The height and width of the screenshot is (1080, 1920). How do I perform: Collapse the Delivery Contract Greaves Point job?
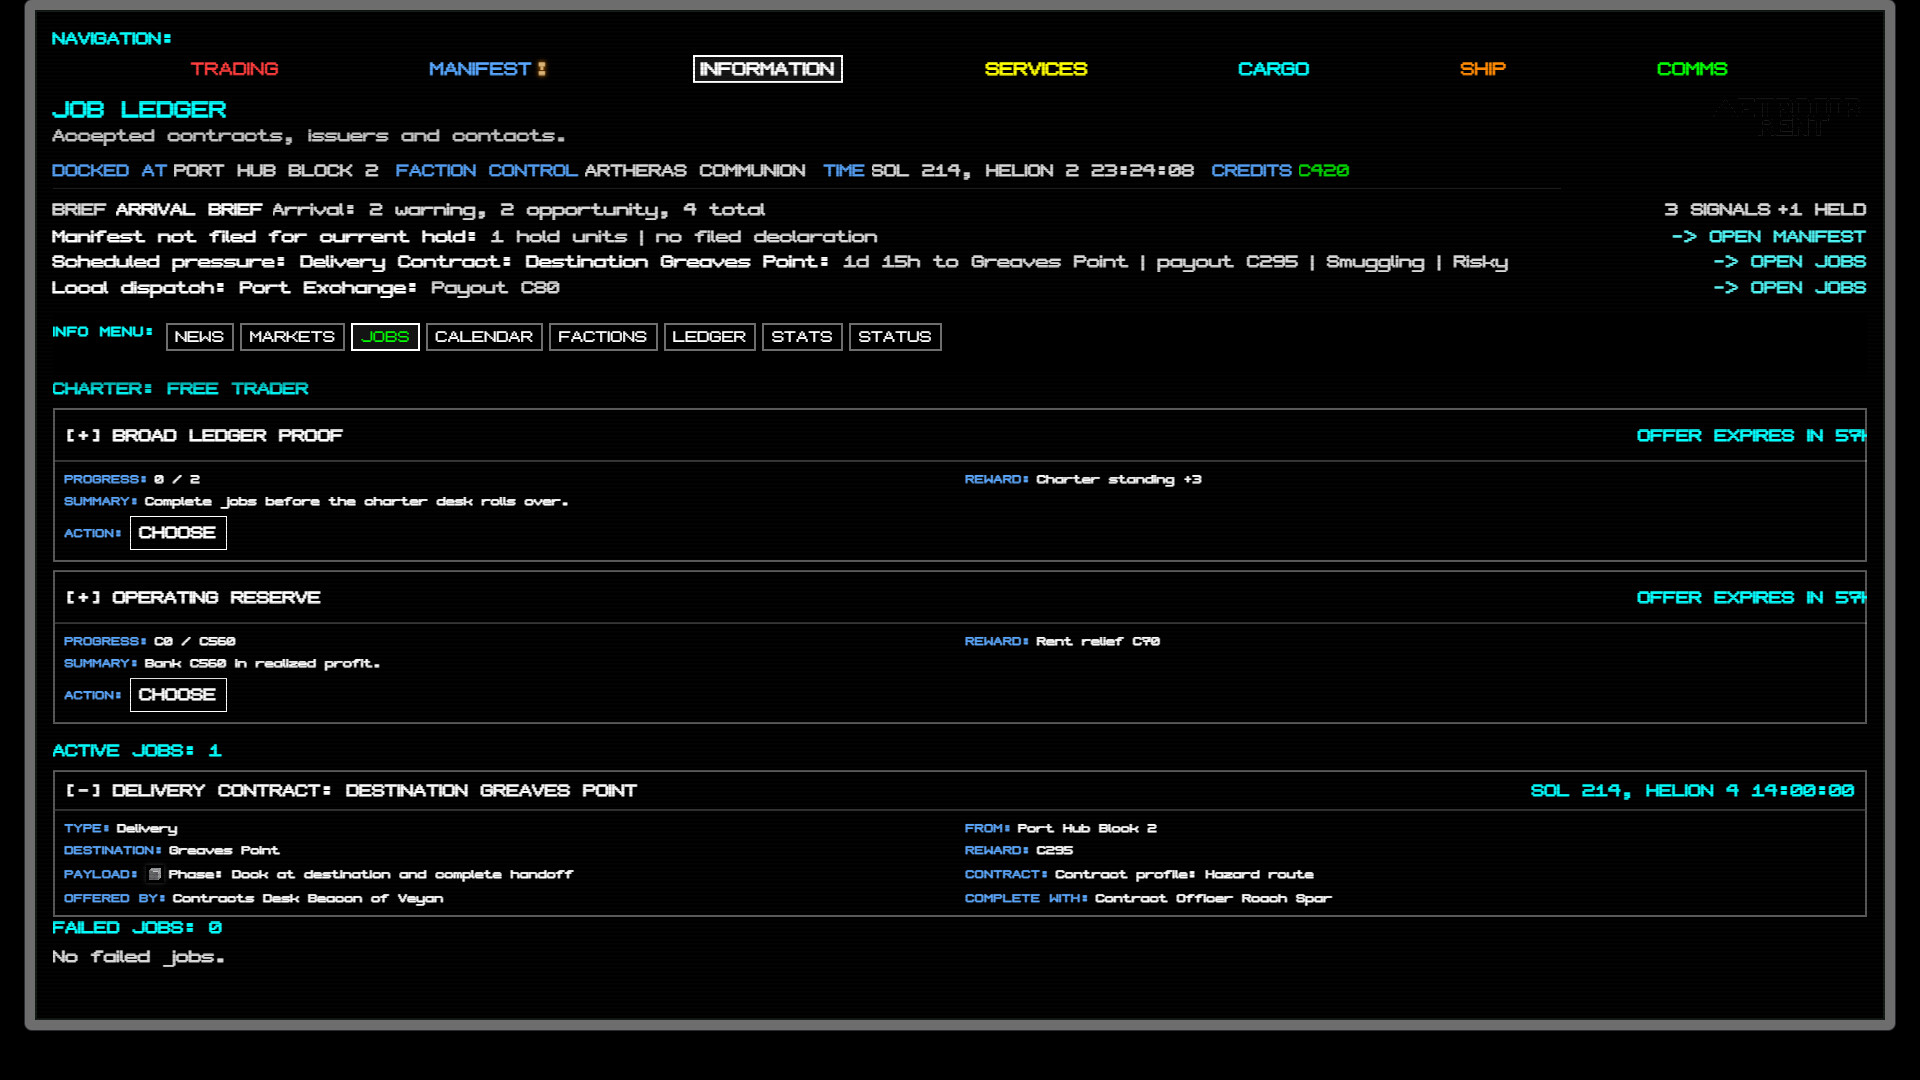click(83, 791)
